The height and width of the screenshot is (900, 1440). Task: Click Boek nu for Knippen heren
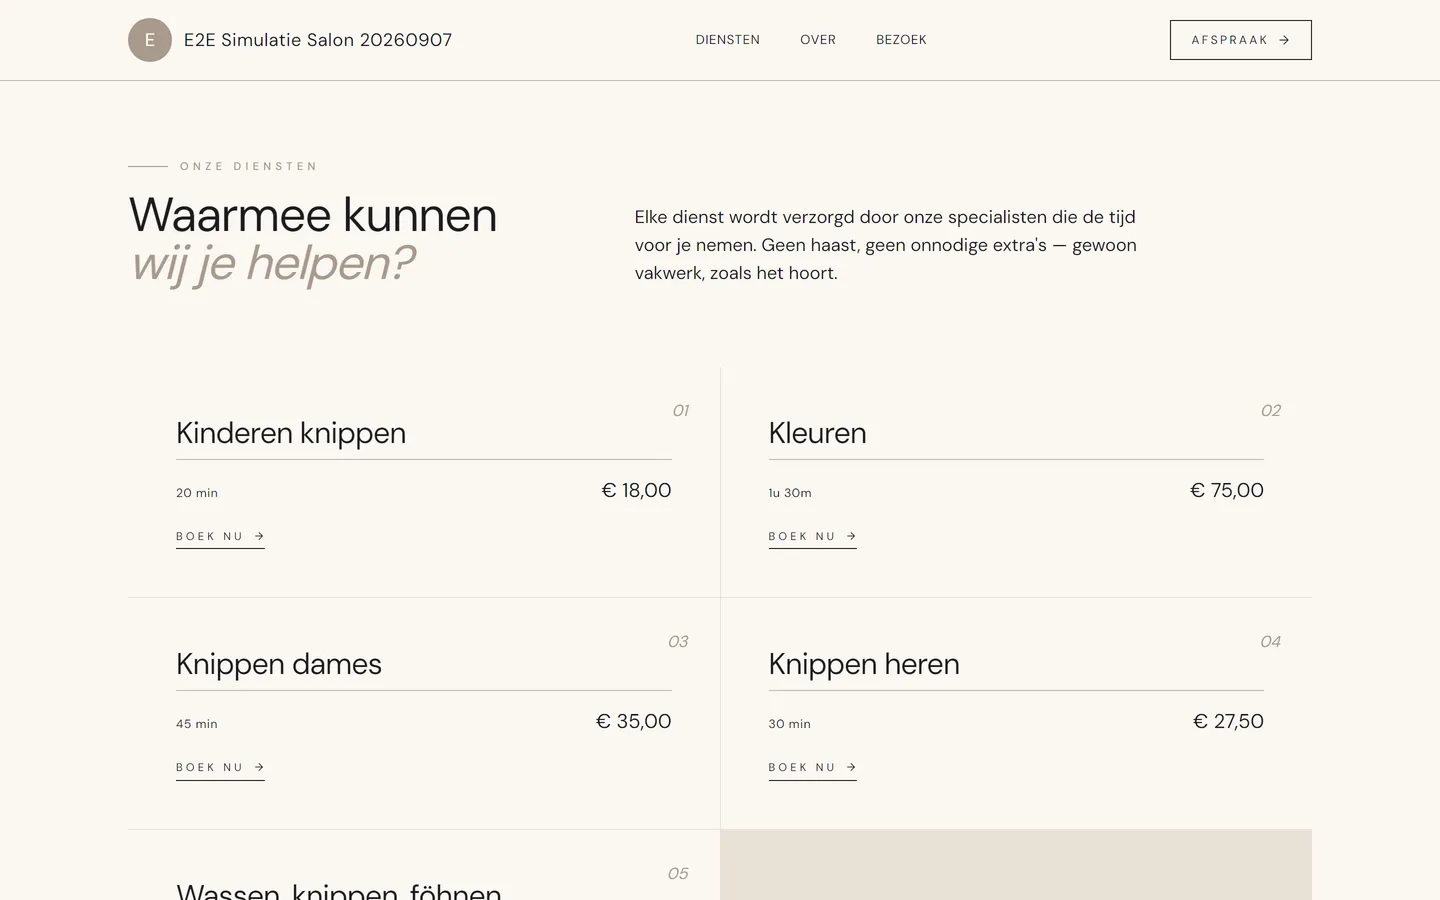(812, 768)
